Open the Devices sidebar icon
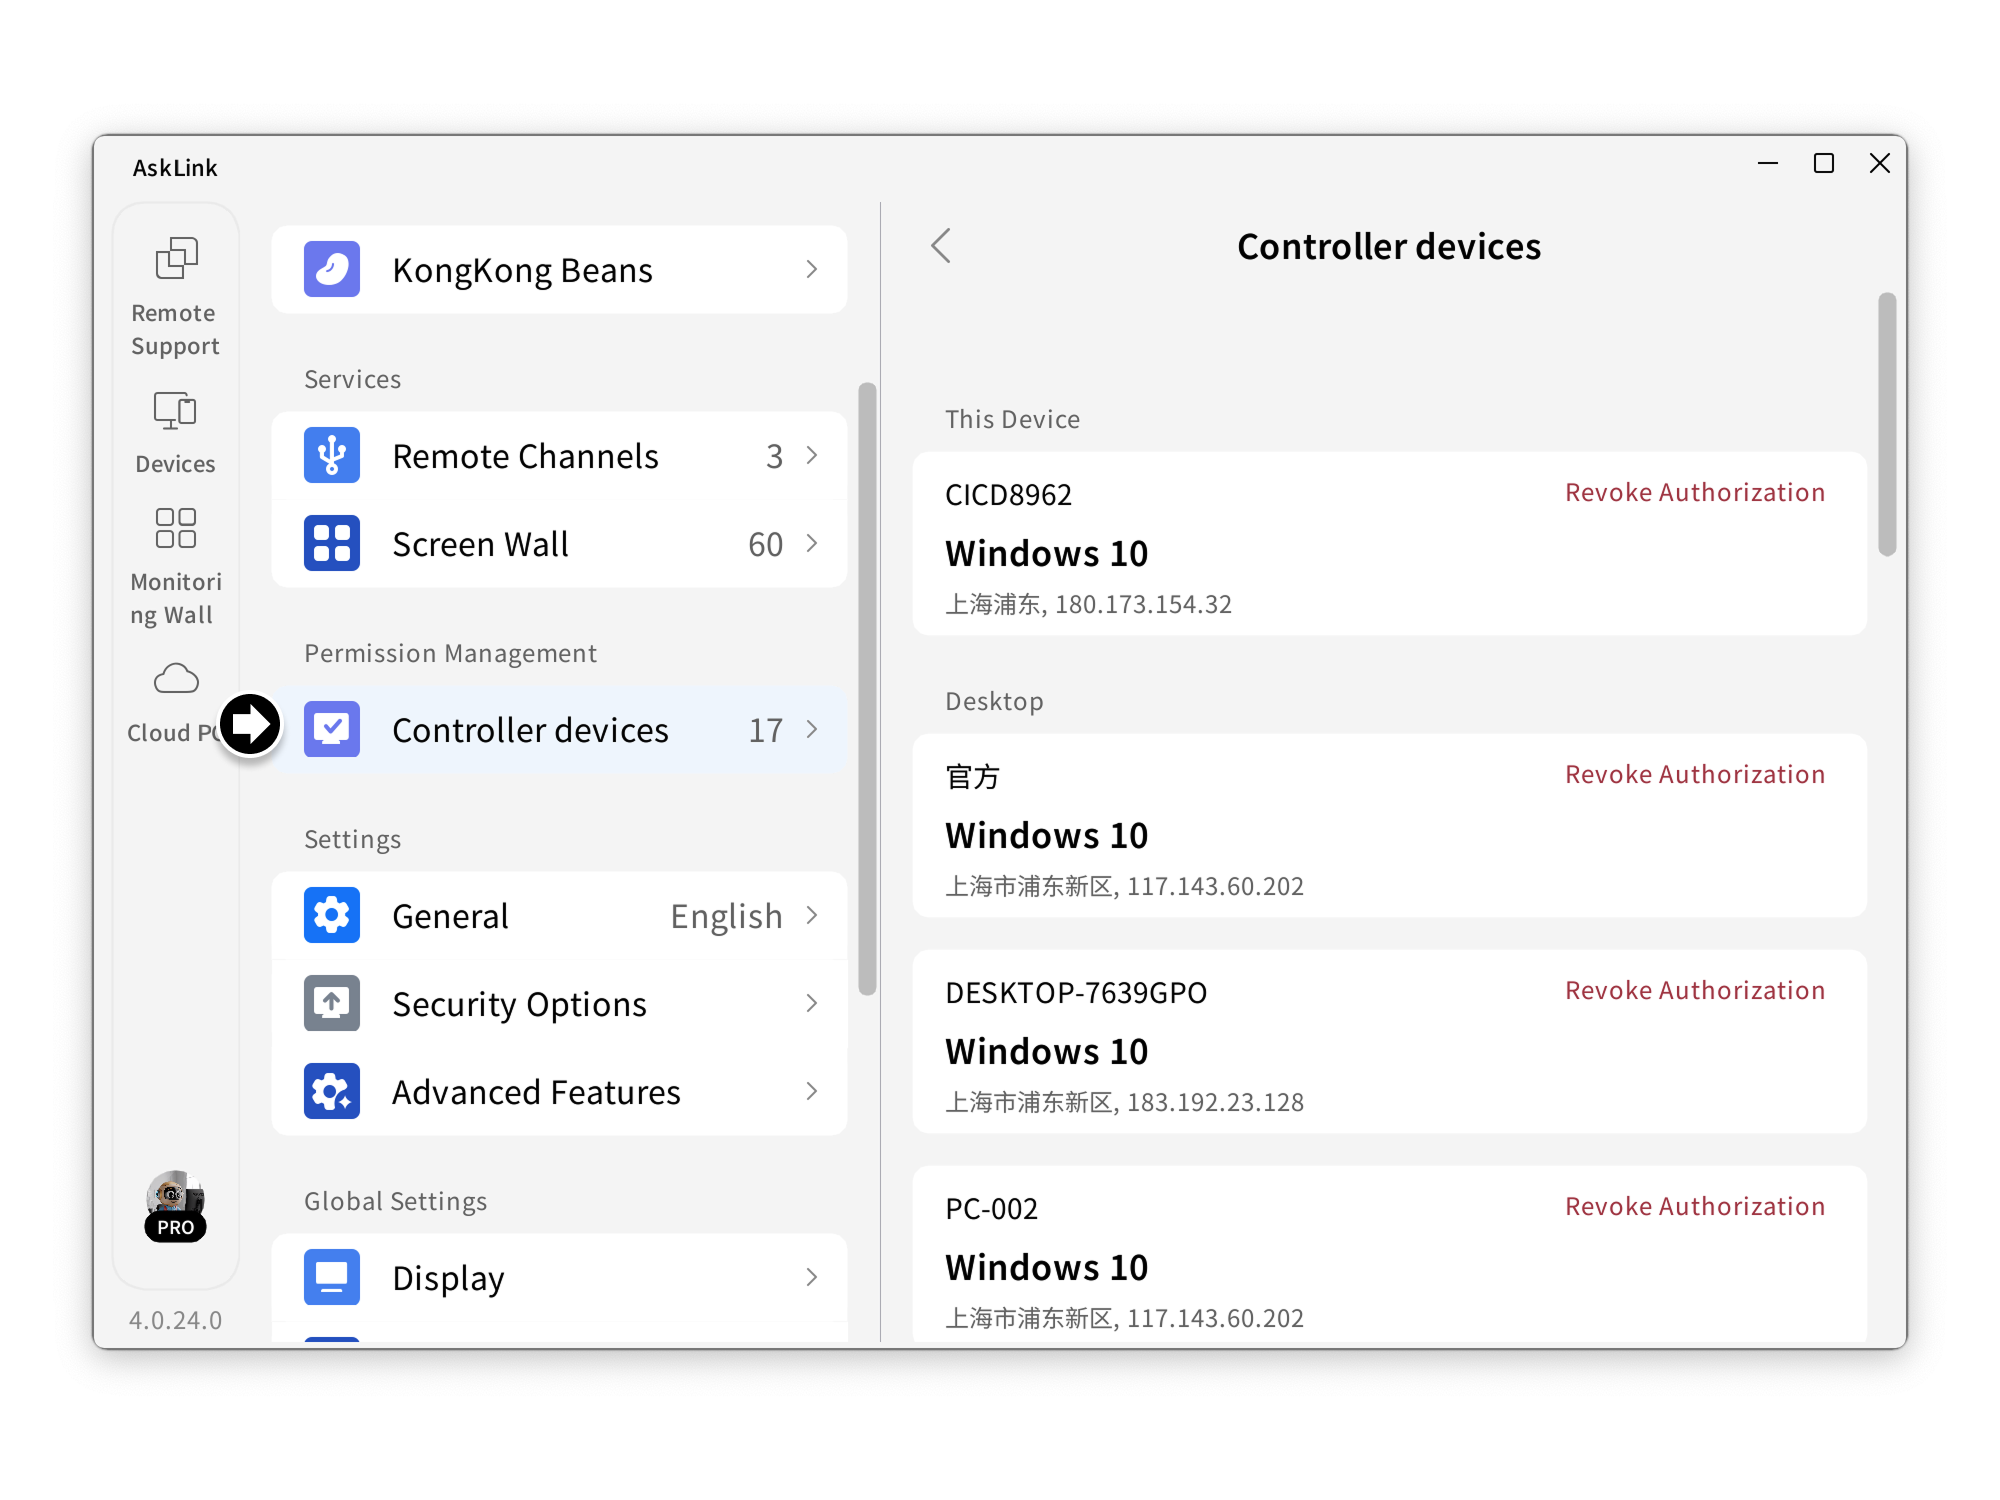 point(175,411)
